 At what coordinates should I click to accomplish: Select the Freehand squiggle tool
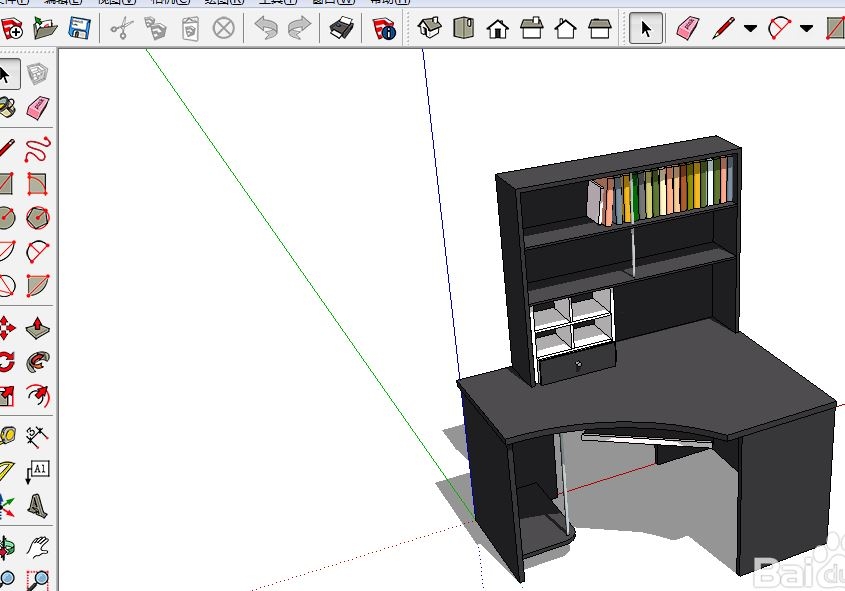(x=38, y=150)
